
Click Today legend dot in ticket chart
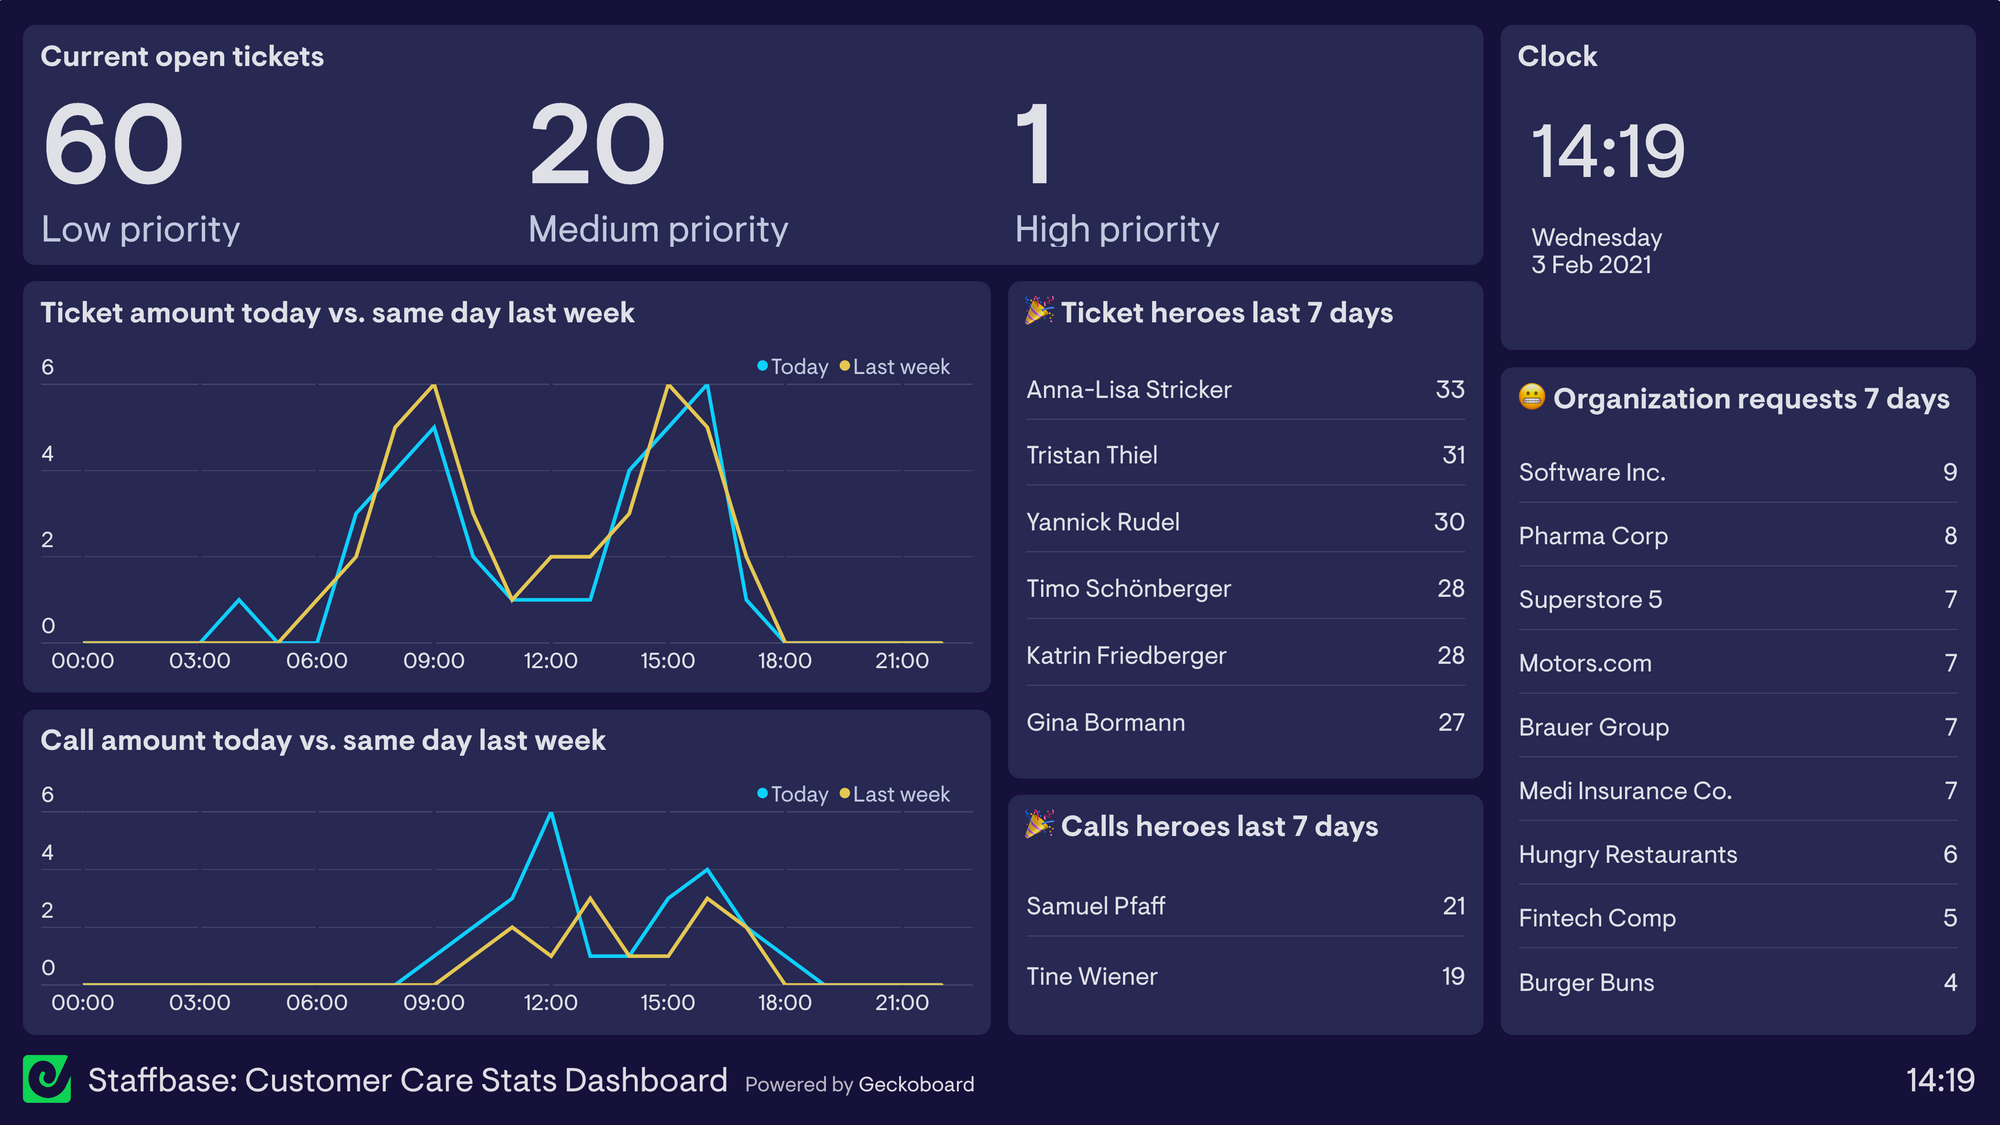click(763, 366)
